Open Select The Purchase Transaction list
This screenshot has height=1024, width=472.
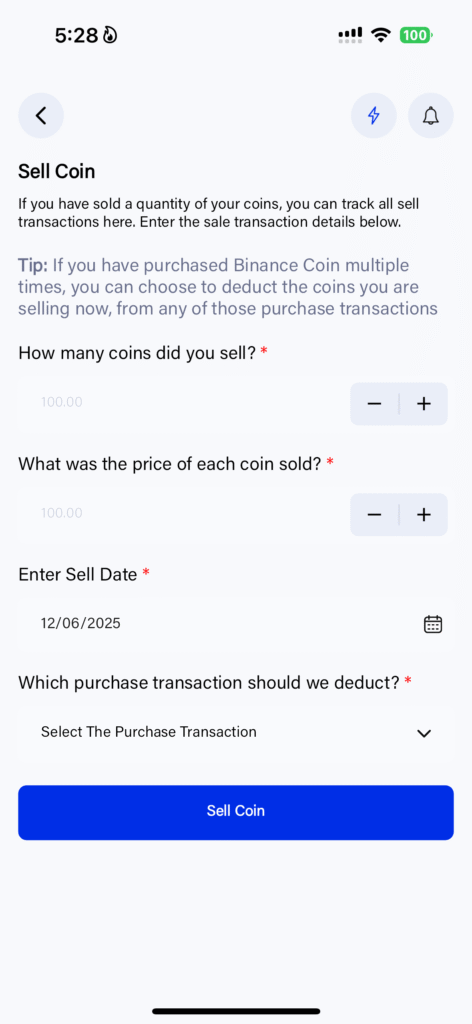coord(236,733)
